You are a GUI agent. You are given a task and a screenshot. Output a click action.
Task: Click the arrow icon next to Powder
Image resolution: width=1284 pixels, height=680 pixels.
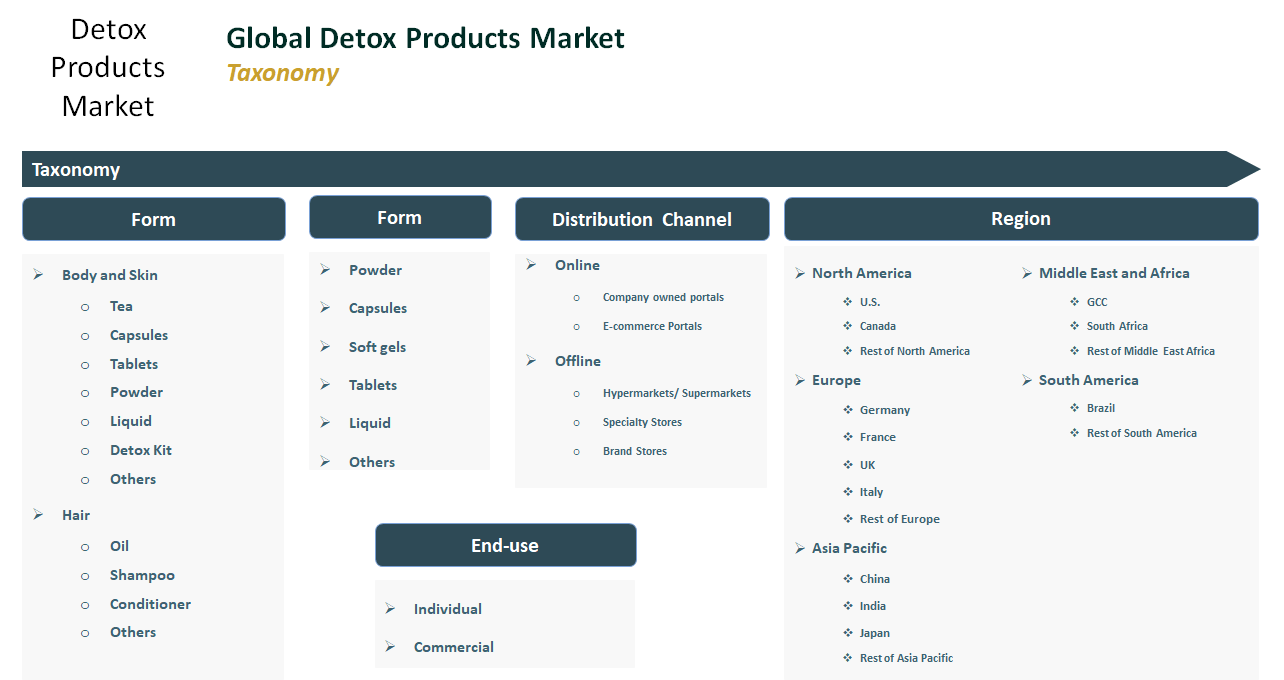(x=324, y=269)
